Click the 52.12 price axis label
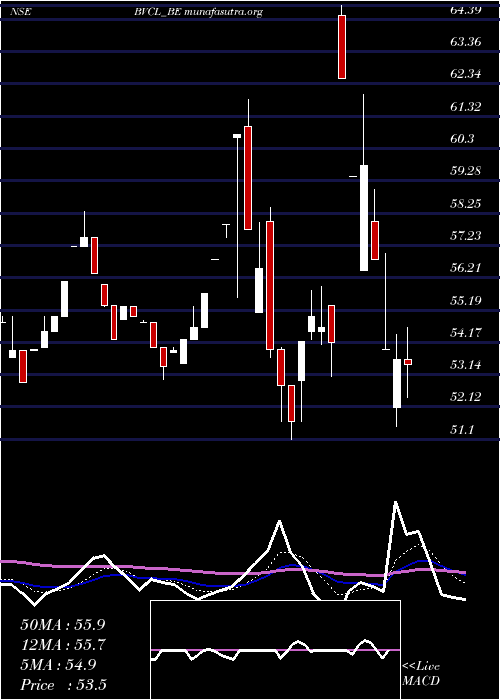500x700 pixels. pyautogui.click(x=466, y=397)
